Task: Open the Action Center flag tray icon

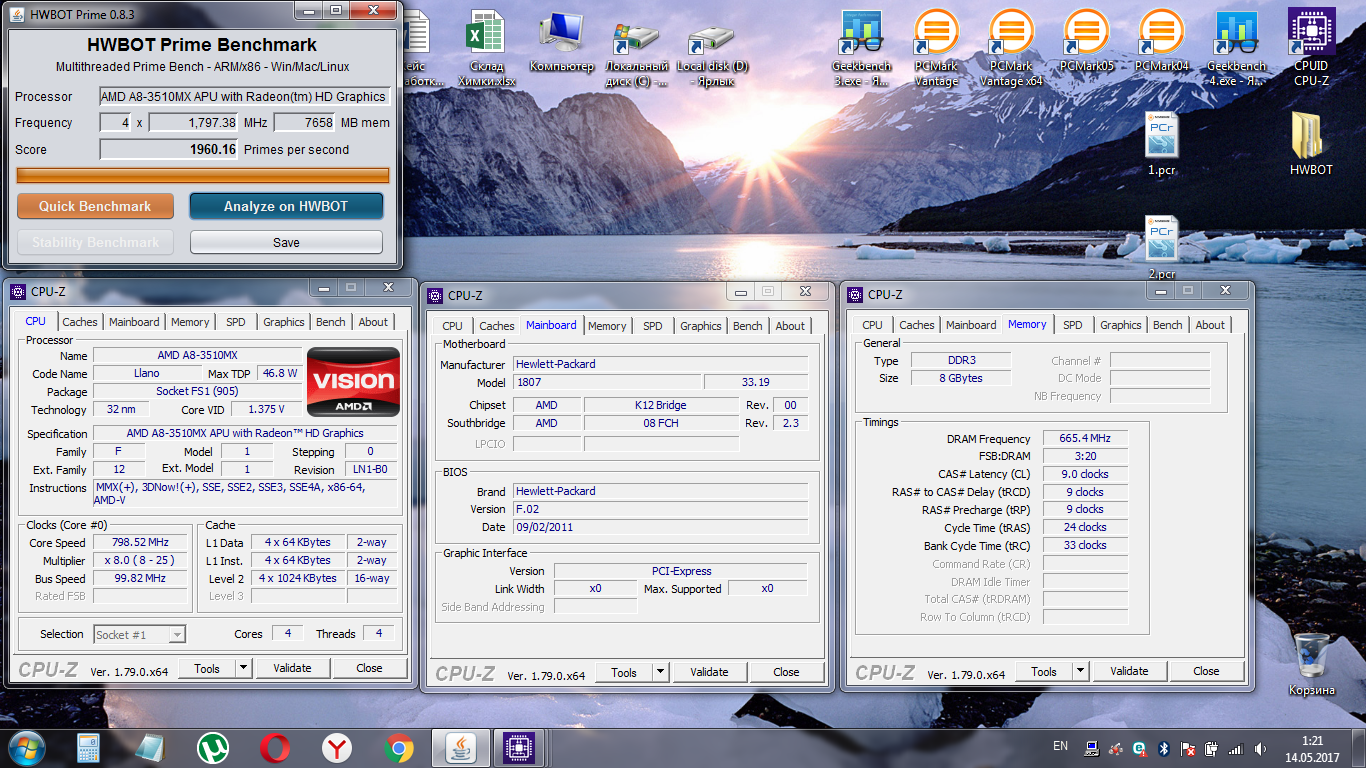Action: 1188,748
